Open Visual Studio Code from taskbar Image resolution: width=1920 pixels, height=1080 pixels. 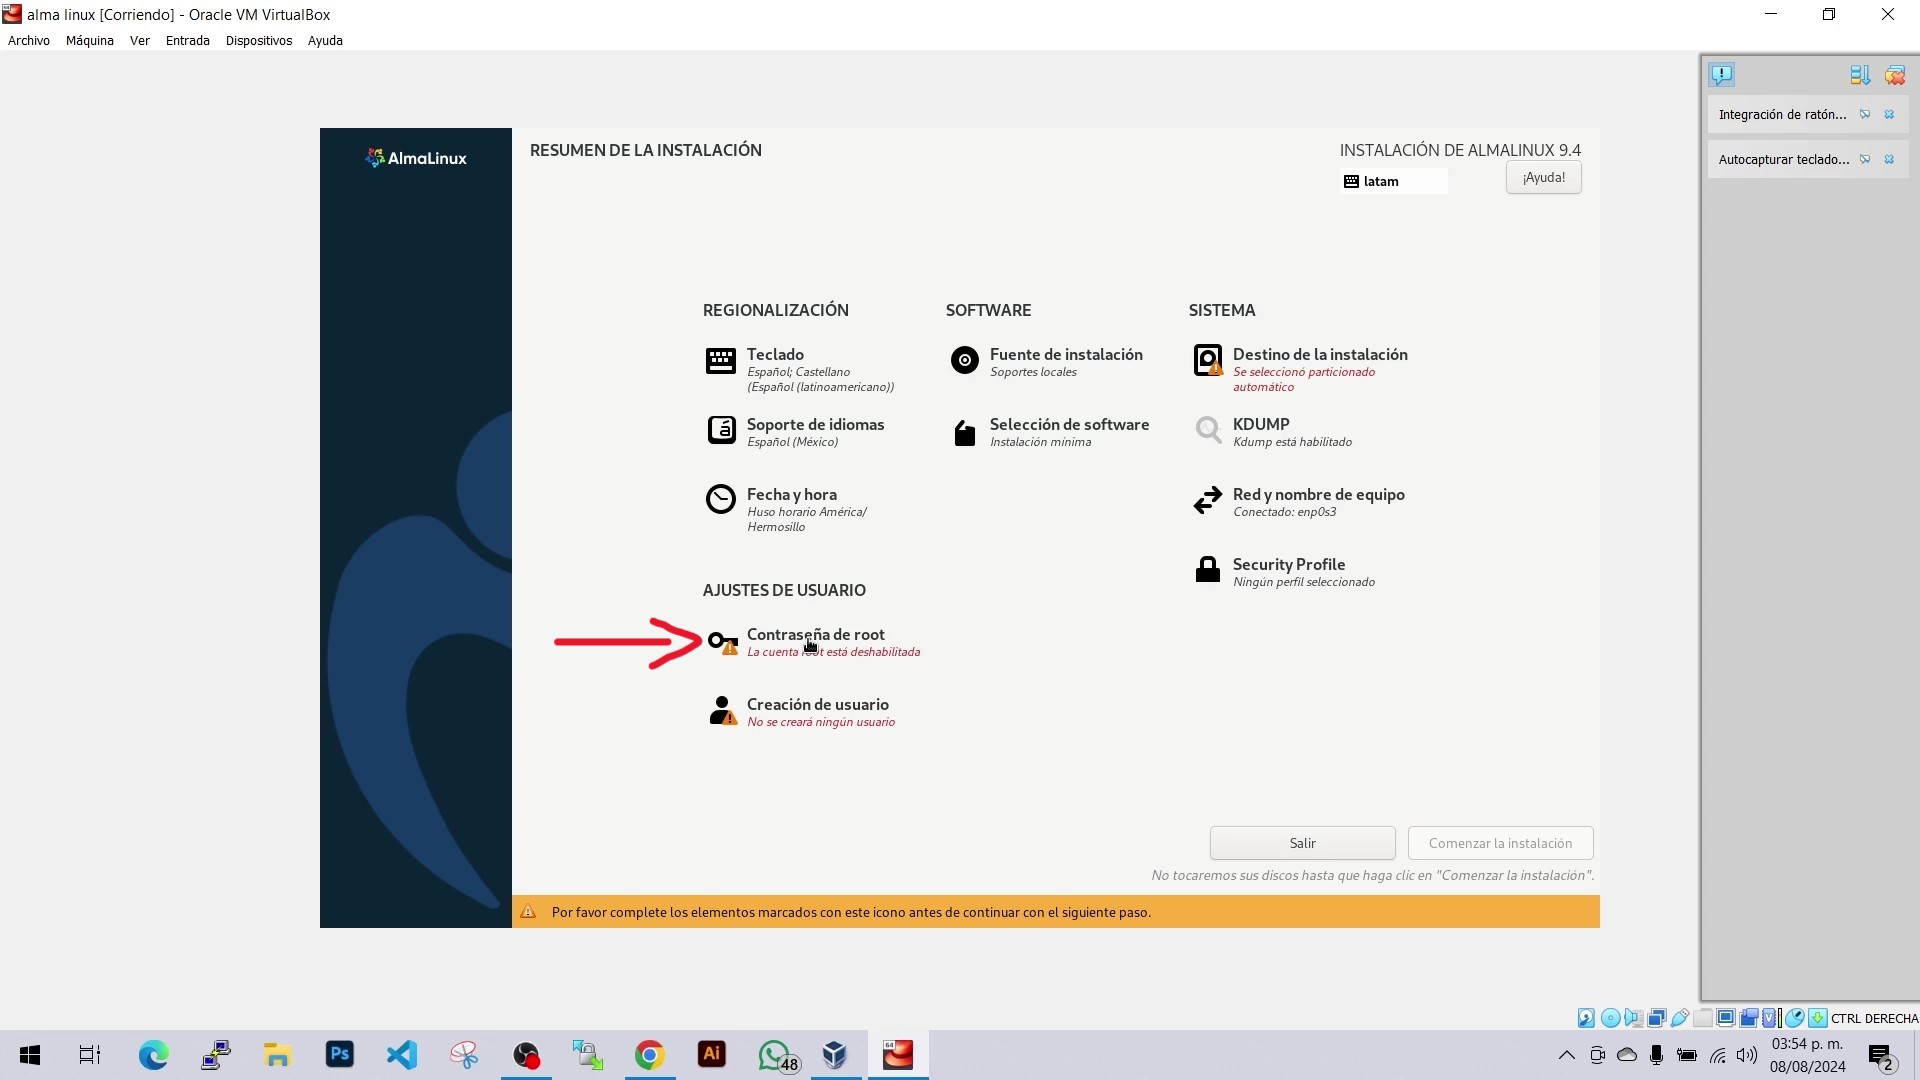coord(402,1055)
